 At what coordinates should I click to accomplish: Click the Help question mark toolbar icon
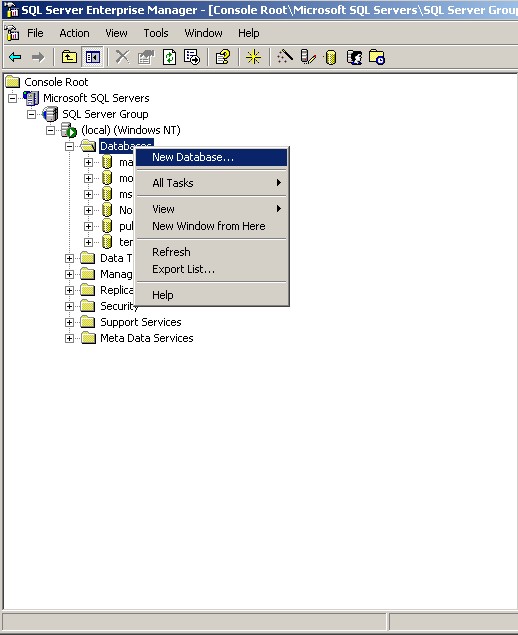[x=223, y=57]
